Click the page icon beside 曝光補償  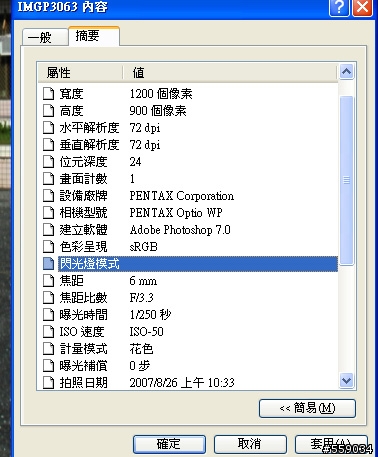click(x=48, y=366)
